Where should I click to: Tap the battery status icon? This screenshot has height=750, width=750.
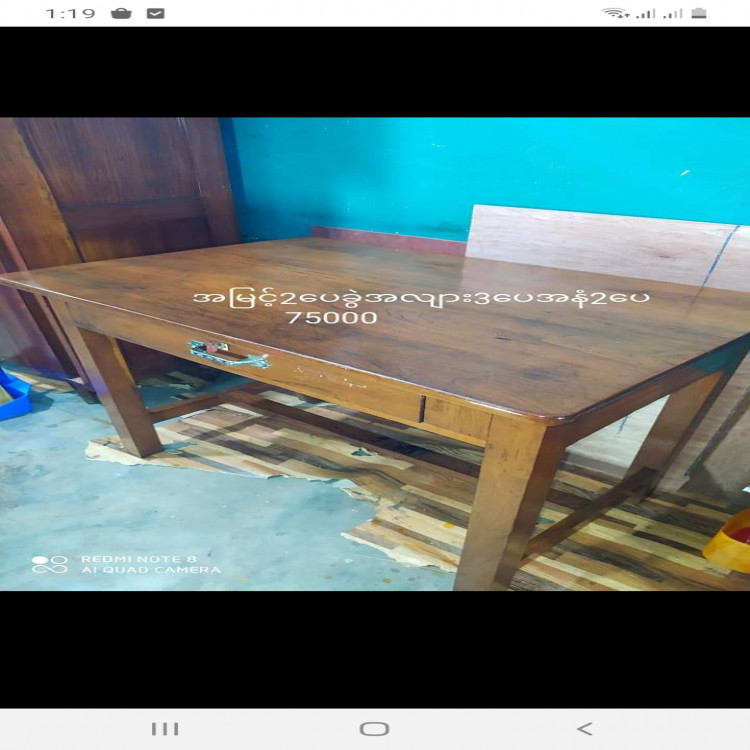[x=699, y=13]
